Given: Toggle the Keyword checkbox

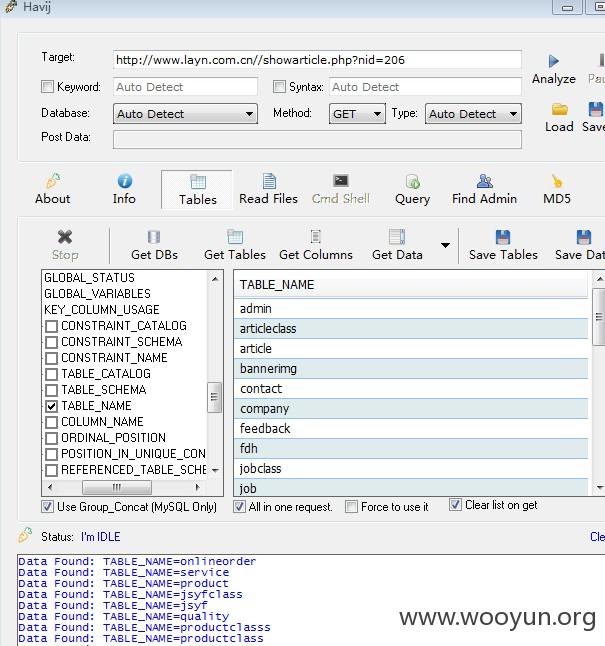Looking at the screenshot, I should [47, 87].
